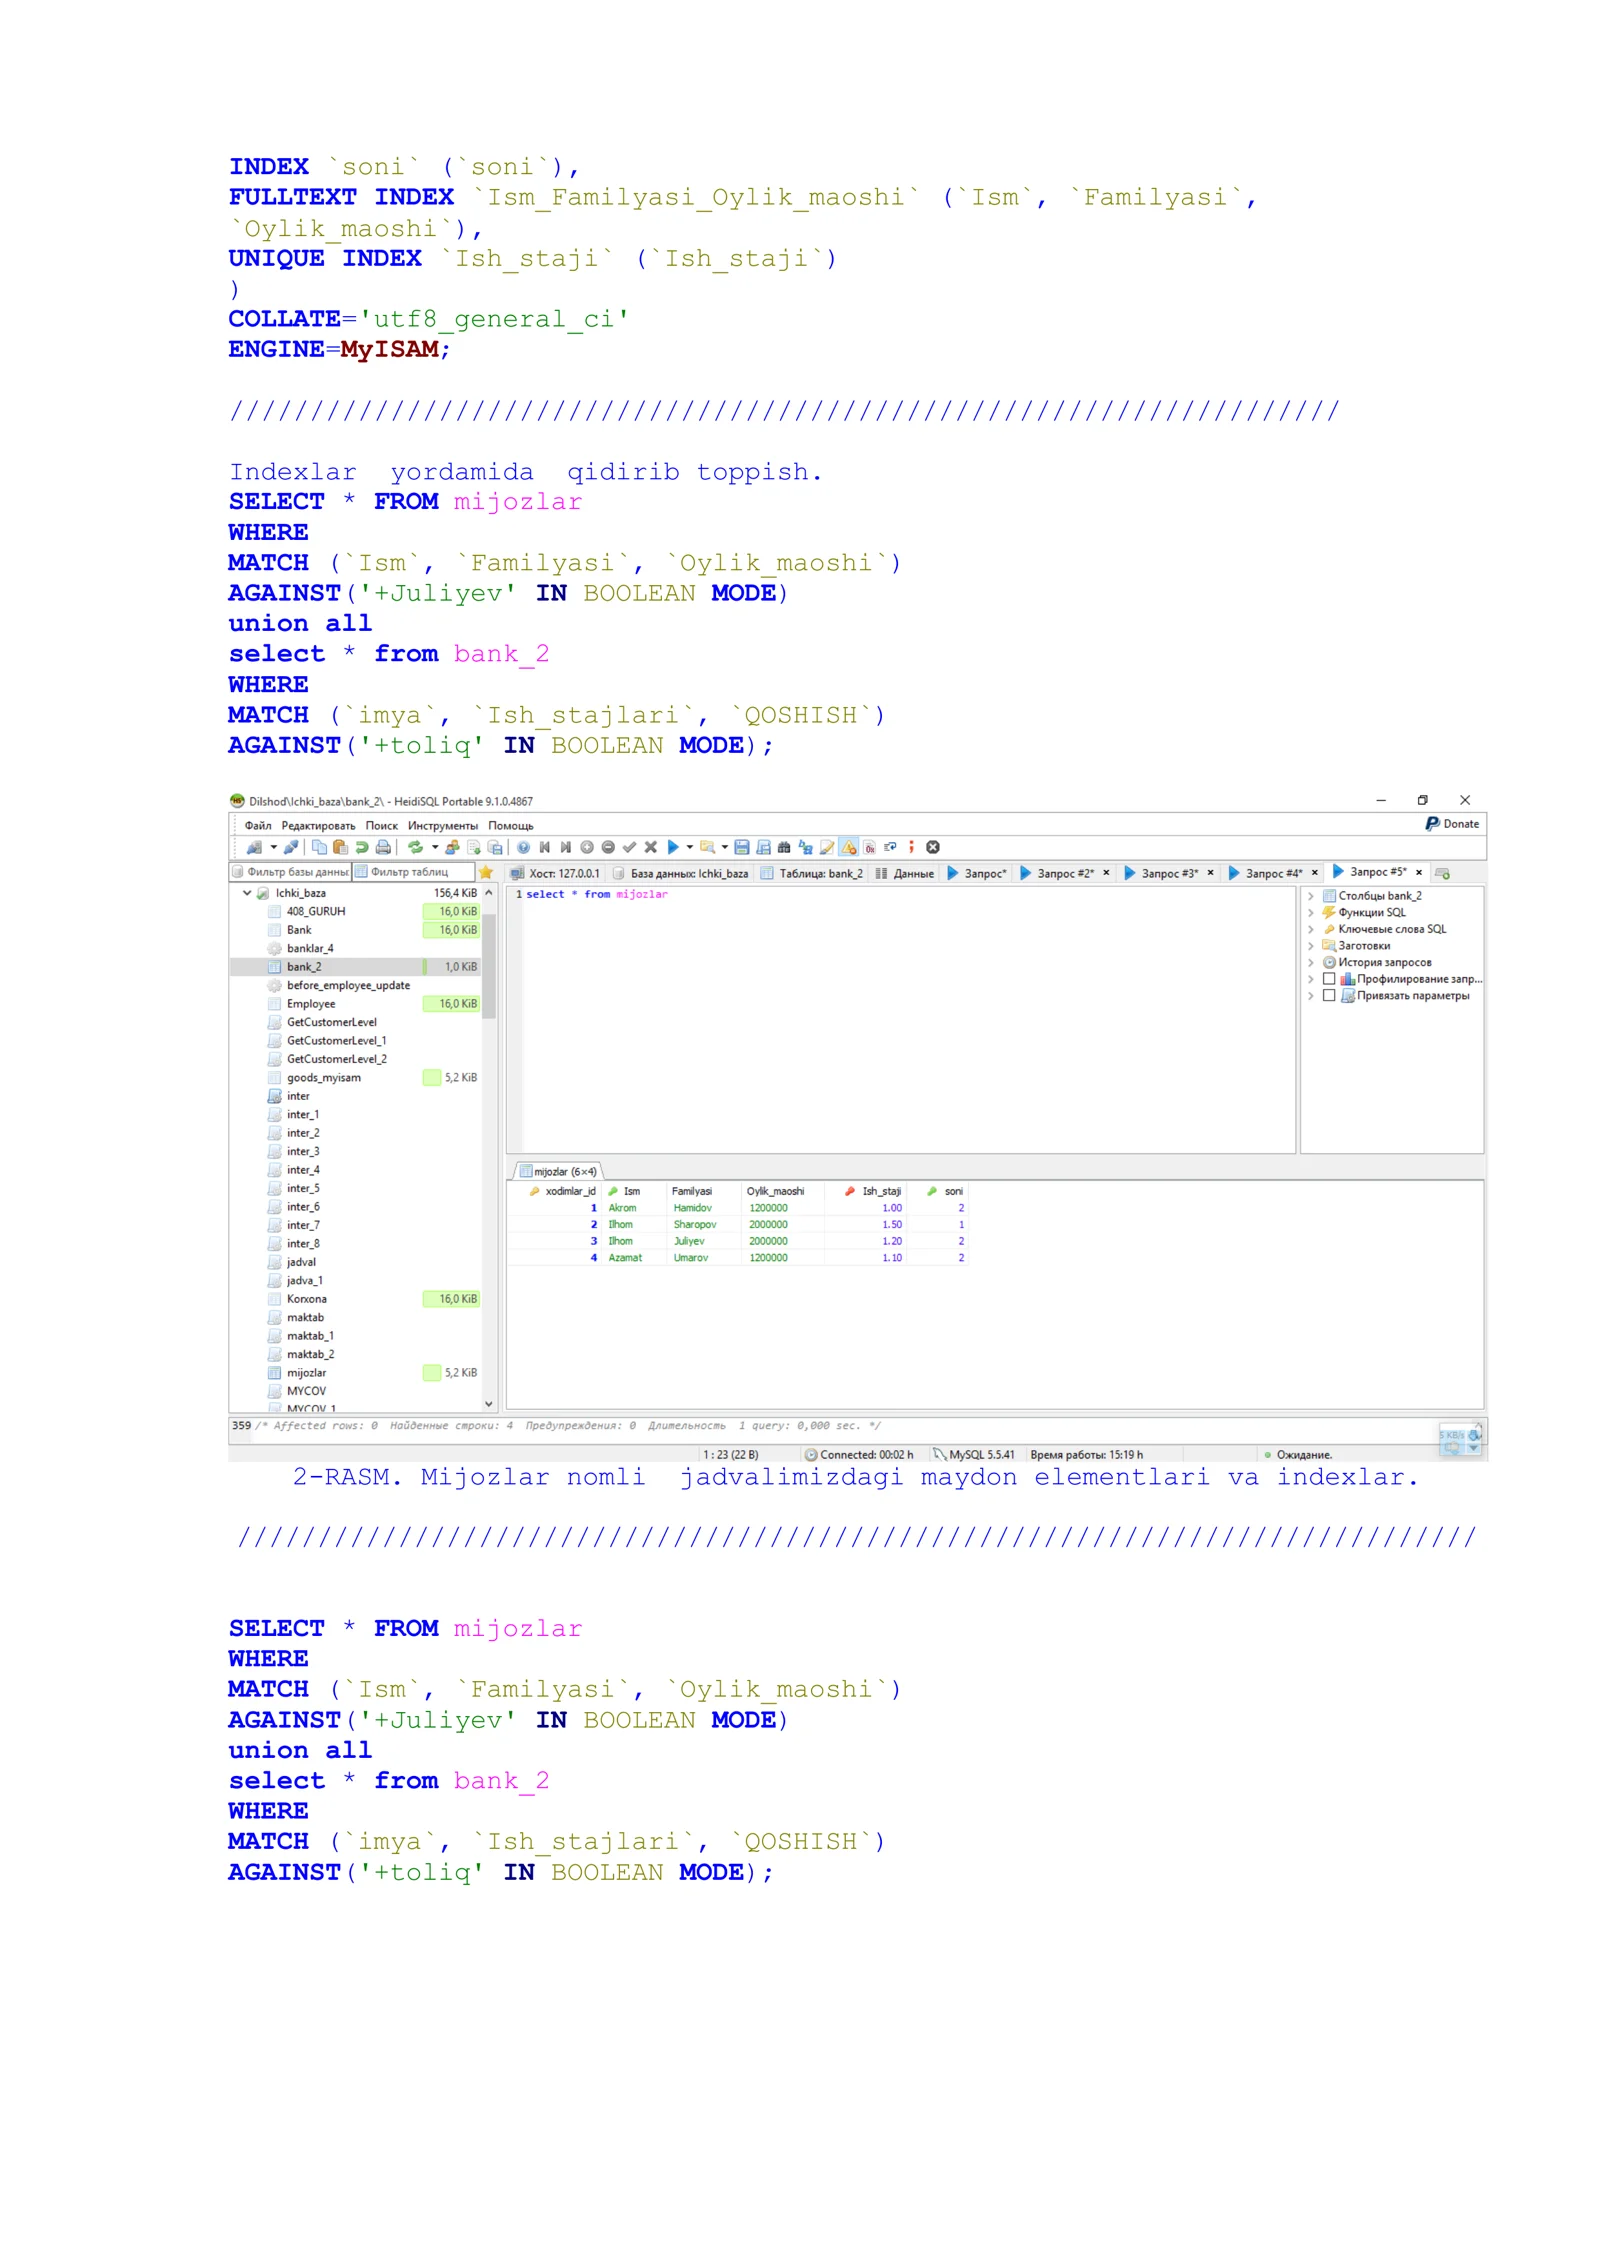Click the green Refresh arrows icon
The width and height of the screenshot is (1600, 2263).
415,847
